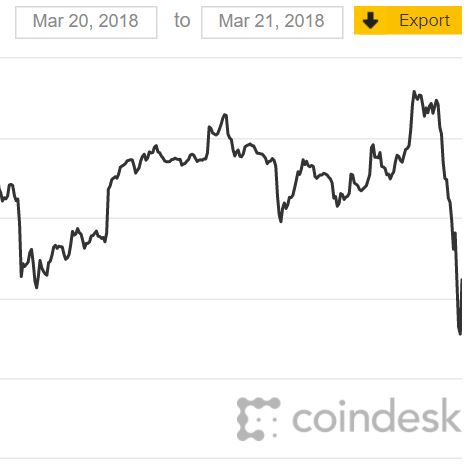Click the download arrow icon on Export
The height and width of the screenshot is (473, 469).
370,21
